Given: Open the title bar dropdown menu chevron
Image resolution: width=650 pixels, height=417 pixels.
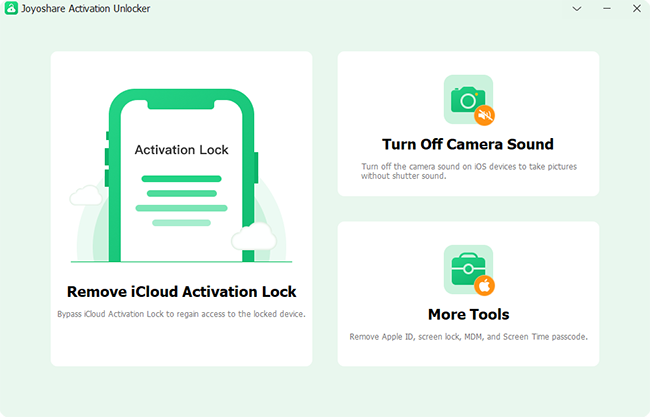Looking at the screenshot, I should (x=577, y=9).
